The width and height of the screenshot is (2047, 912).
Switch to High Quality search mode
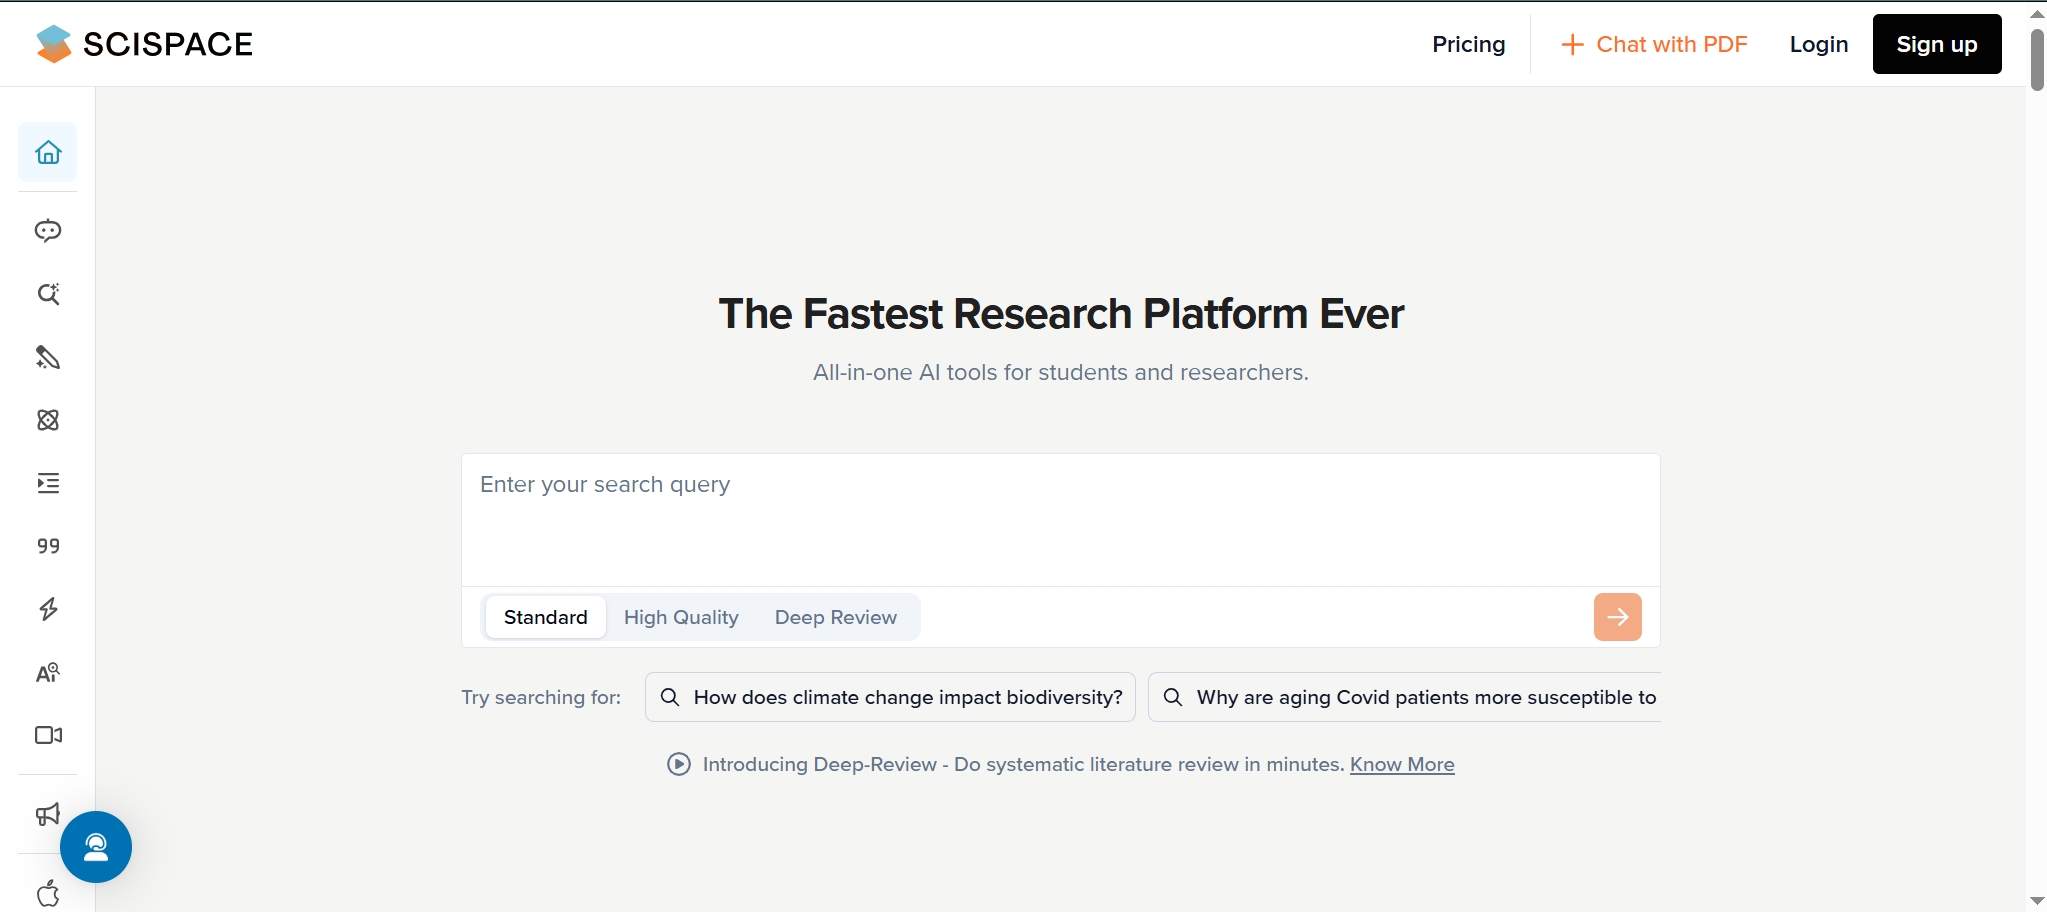(681, 617)
